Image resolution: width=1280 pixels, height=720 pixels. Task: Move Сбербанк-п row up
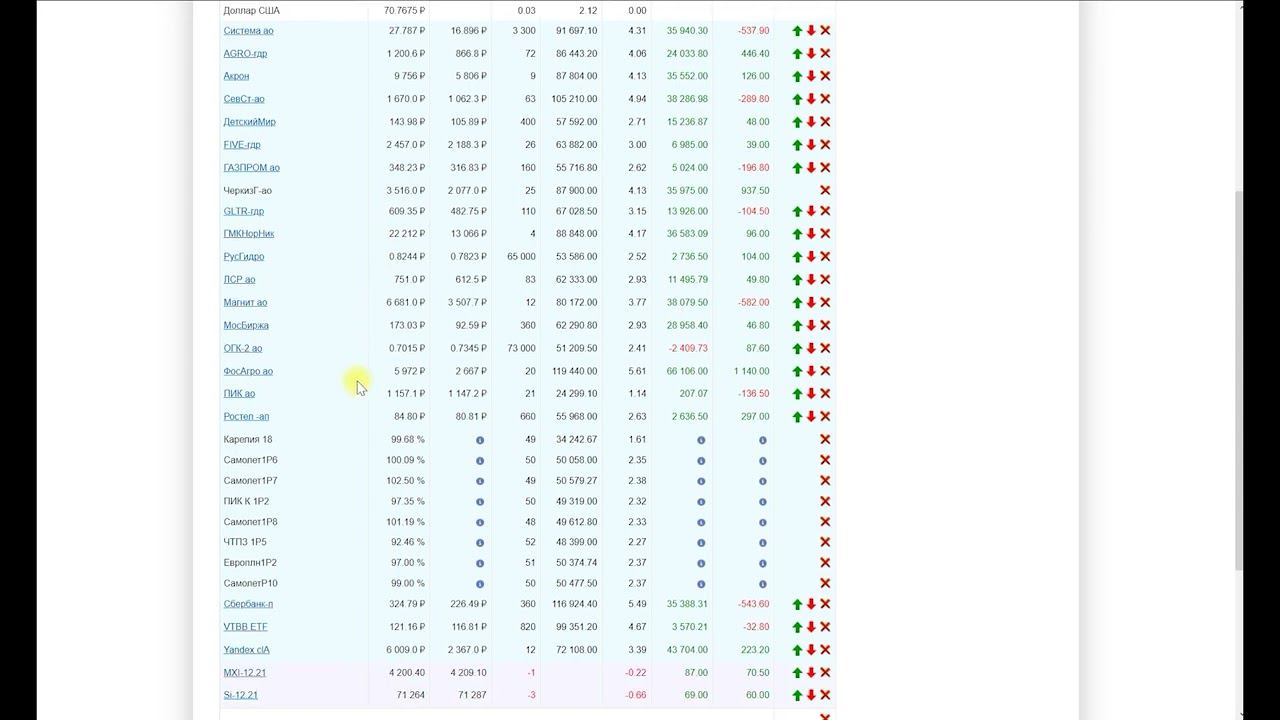tap(797, 604)
